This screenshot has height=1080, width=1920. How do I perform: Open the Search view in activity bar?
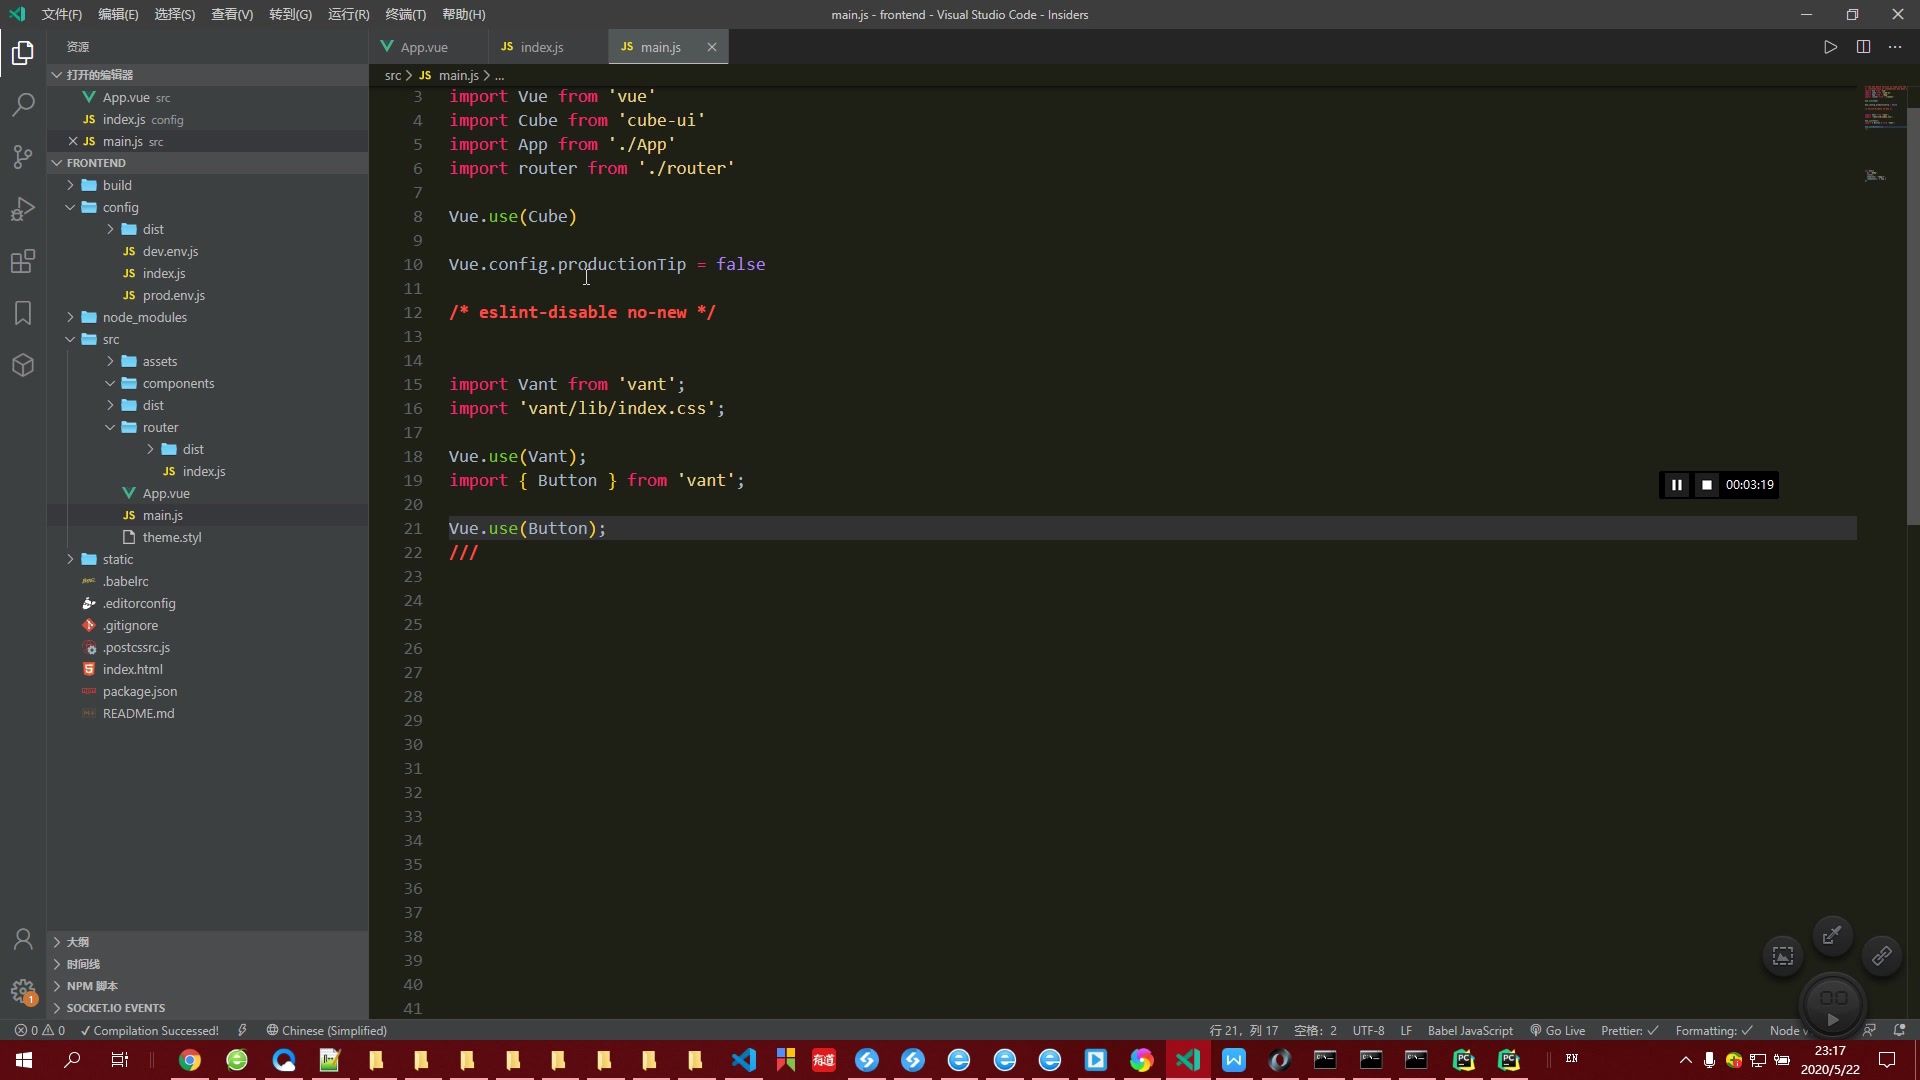click(x=23, y=105)
